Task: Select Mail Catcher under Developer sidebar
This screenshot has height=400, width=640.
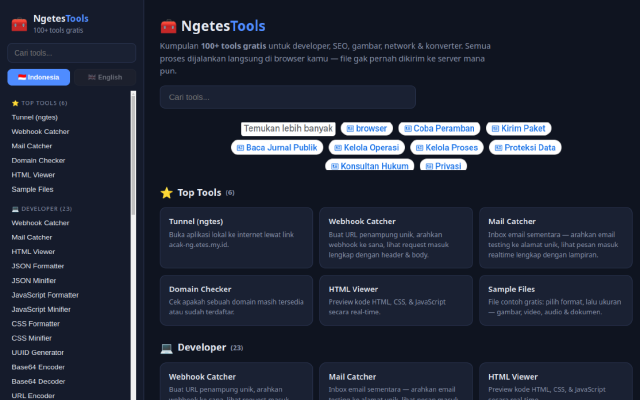Action: (31, 238)
